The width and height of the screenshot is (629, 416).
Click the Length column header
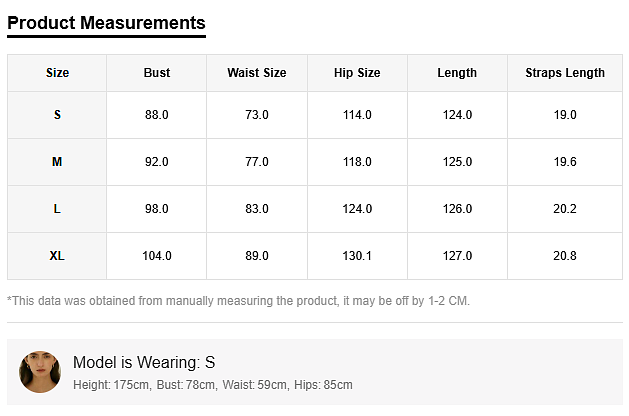(x=457, y=73)
